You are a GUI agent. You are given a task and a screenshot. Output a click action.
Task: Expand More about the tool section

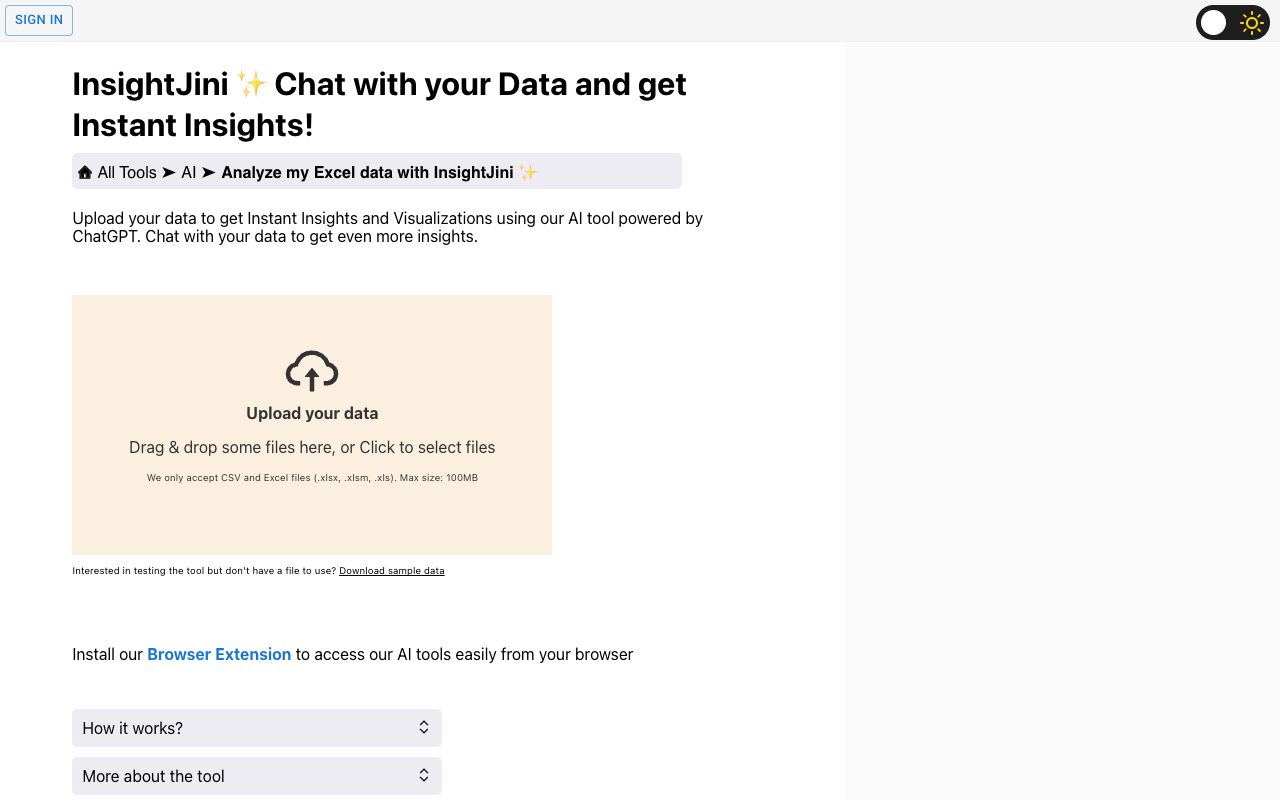(257, 776)
